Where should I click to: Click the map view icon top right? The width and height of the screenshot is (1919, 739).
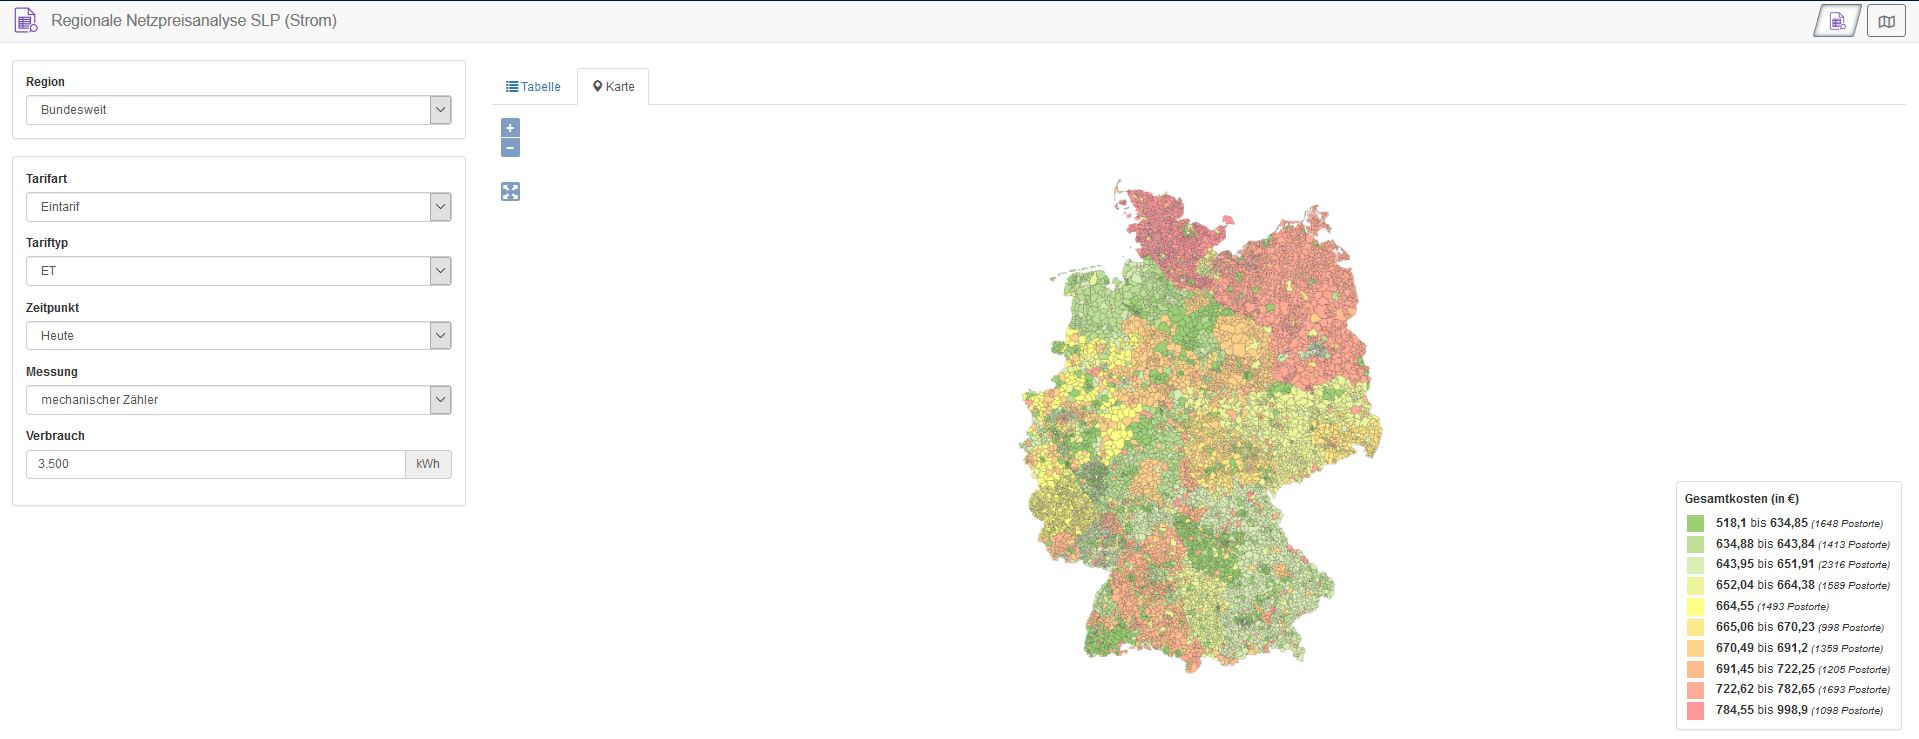(1886, 21)
